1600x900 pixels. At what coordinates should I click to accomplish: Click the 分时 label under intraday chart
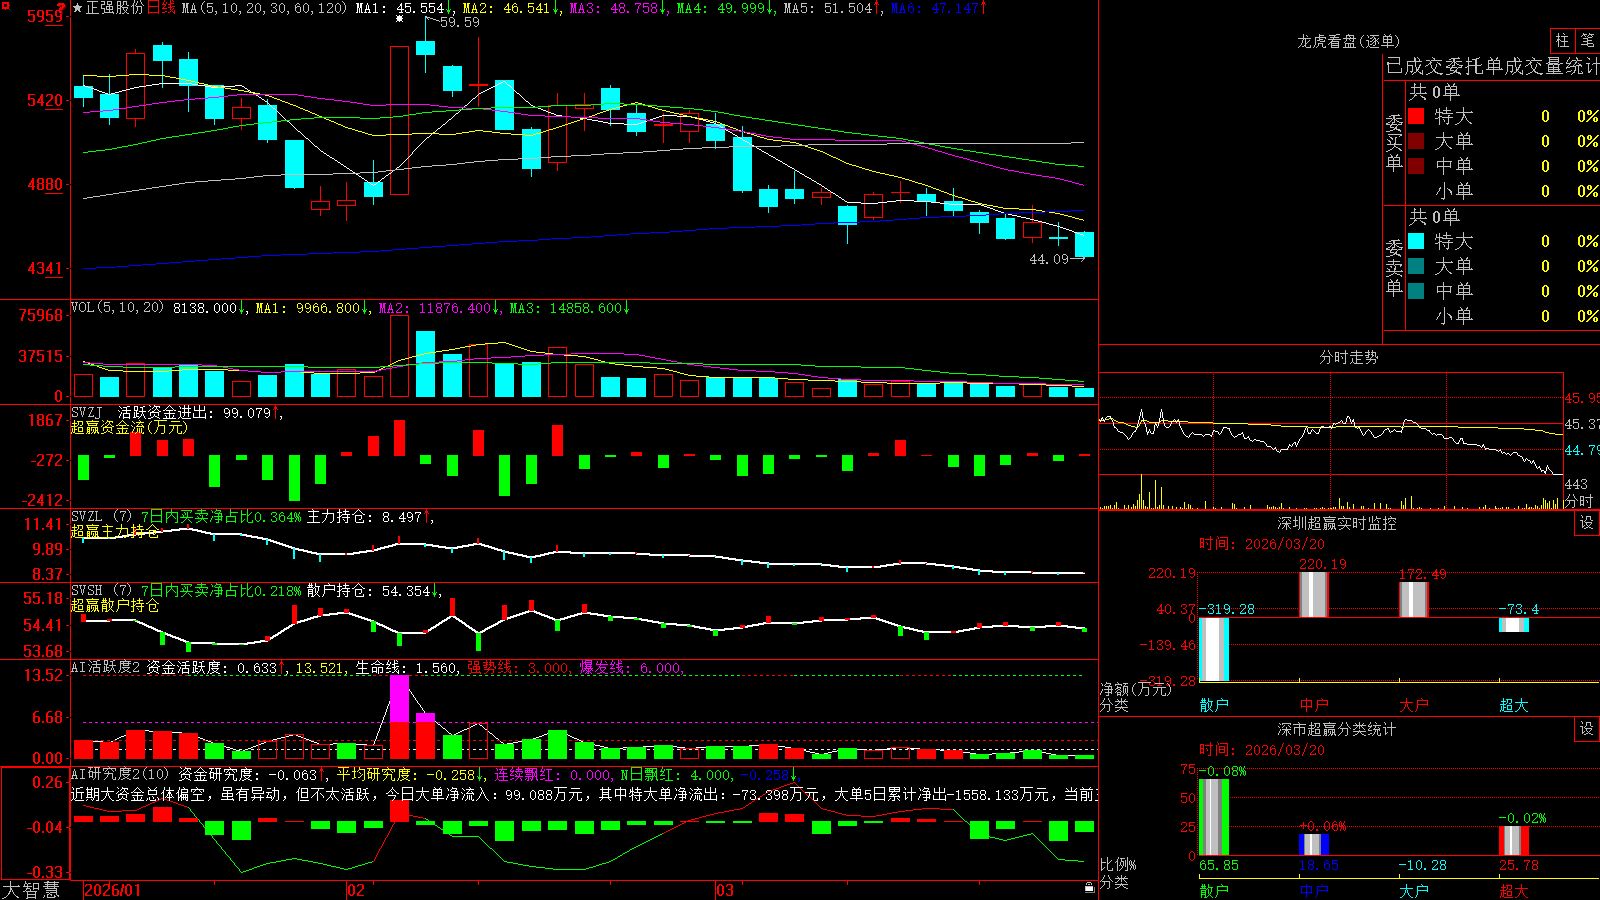pos(1579,501)
